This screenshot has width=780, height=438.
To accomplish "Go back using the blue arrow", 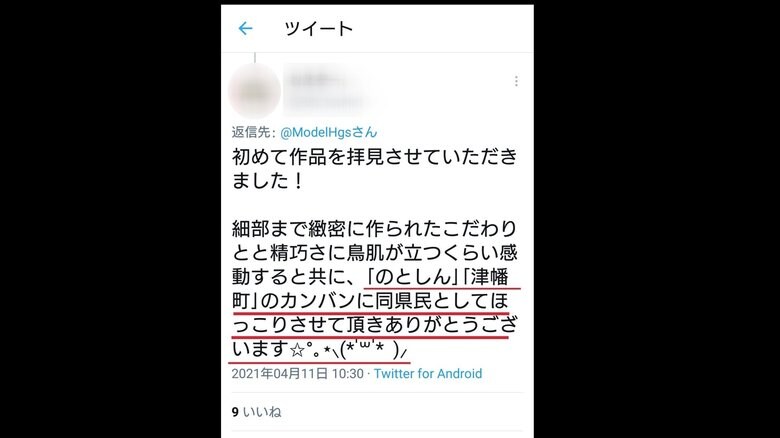I will tap(245, 28).
